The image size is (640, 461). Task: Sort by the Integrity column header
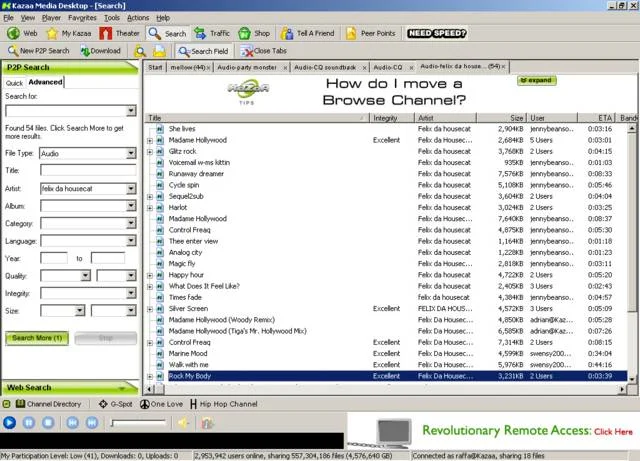[391, 118]
